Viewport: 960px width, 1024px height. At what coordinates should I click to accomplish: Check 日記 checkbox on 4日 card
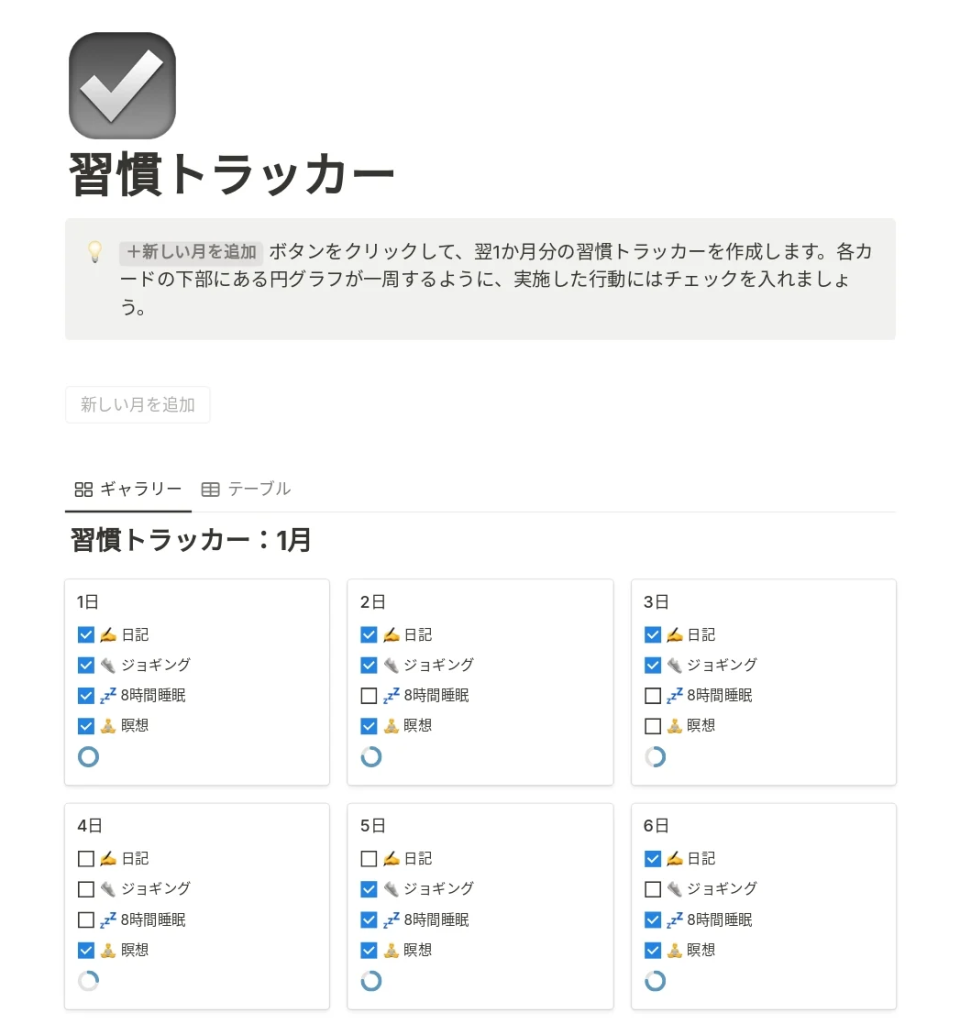(x=86, y=859)
